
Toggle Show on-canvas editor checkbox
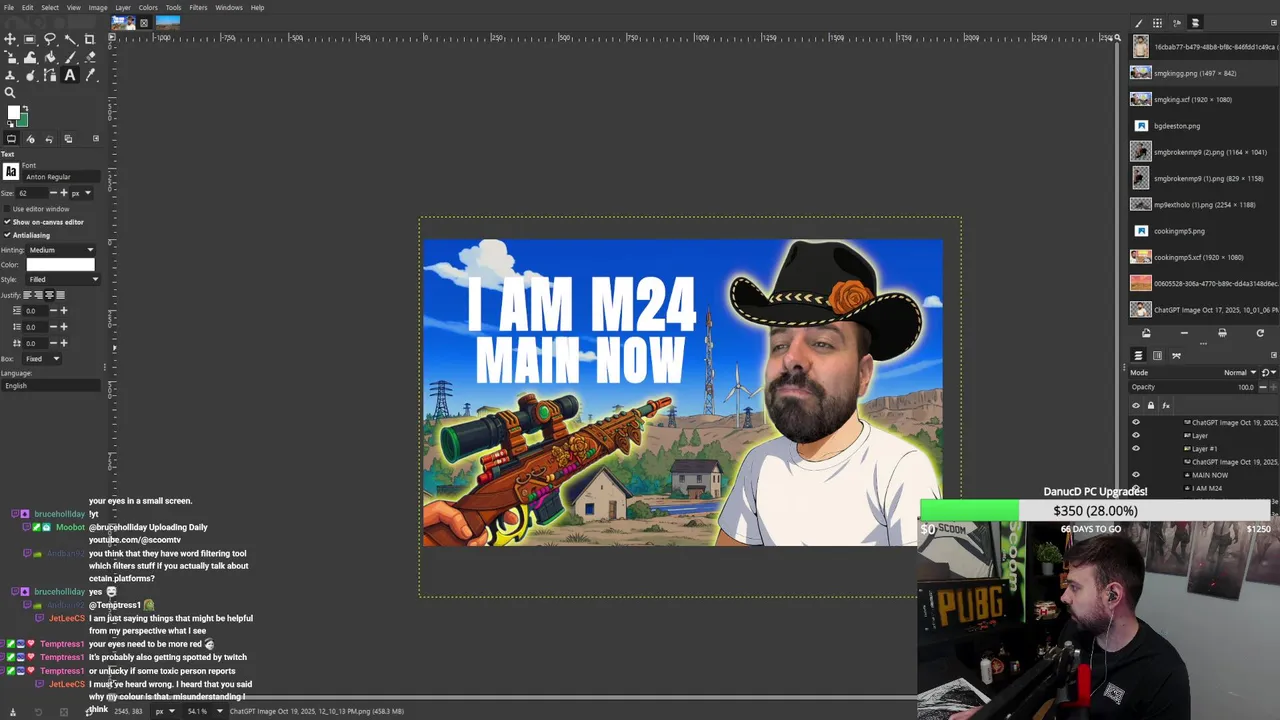tap(8, 222)
